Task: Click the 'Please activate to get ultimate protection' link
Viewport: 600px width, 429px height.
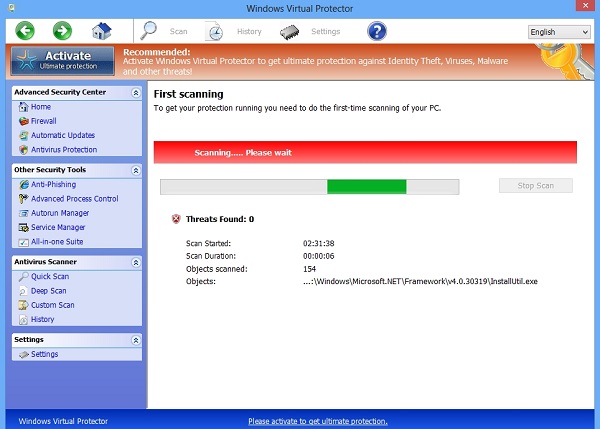Action: [318, 421]
